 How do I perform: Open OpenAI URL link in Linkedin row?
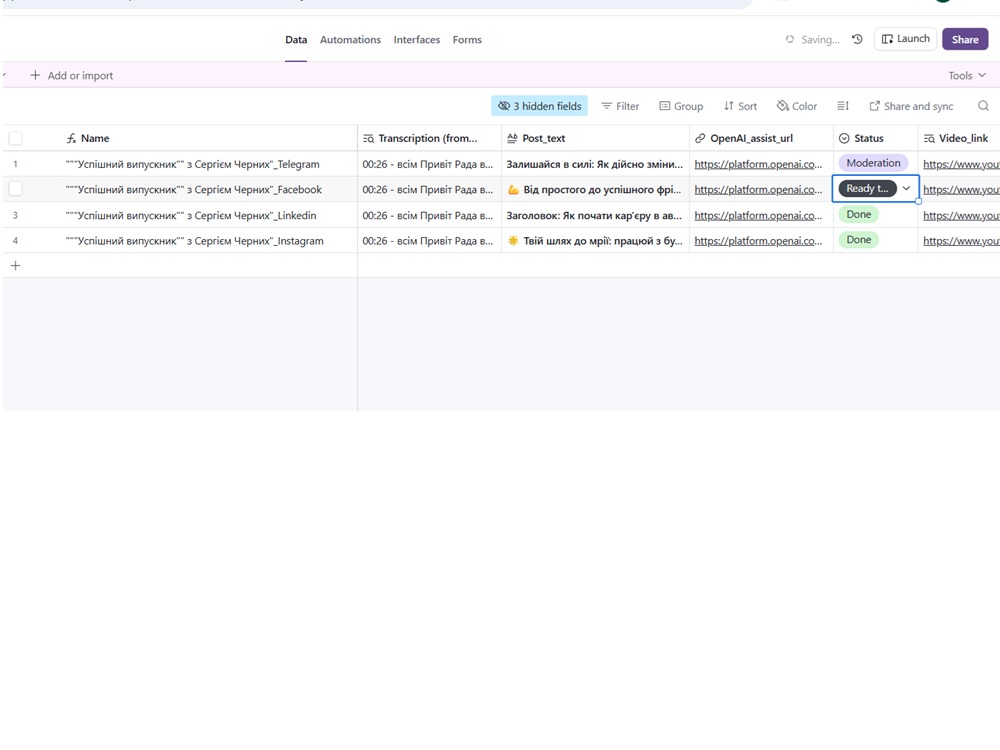click(758, 216)
